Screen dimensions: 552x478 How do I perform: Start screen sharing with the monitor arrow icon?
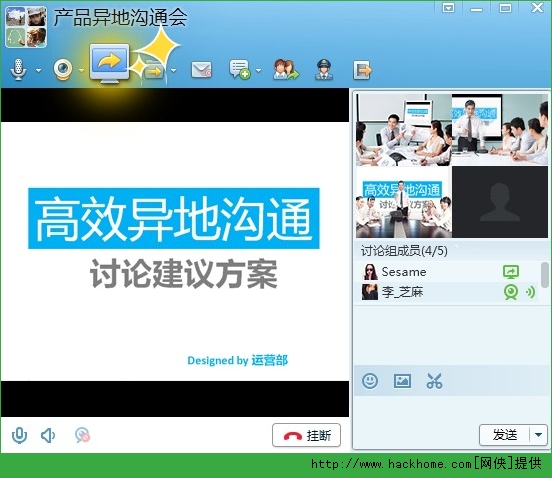[109, 63]
